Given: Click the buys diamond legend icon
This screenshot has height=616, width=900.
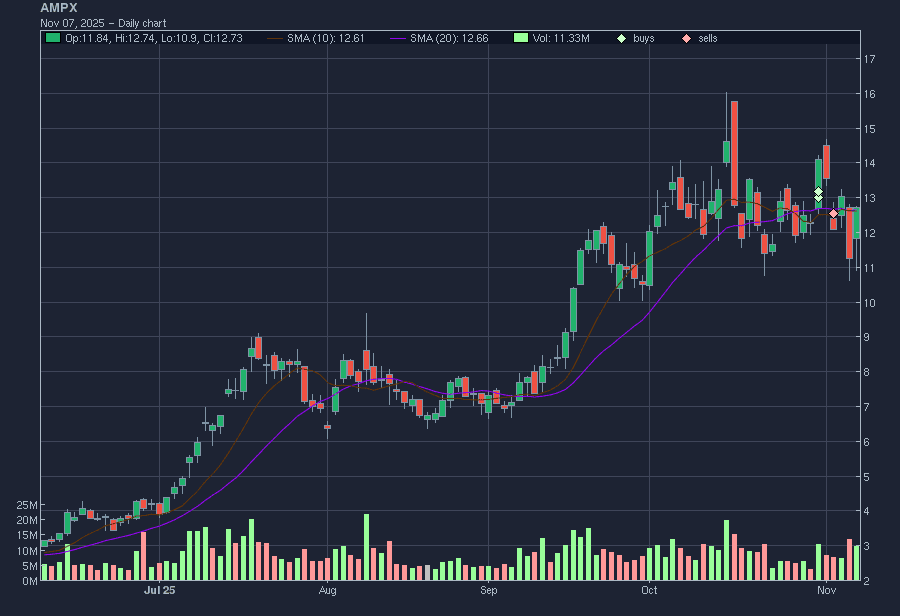Looking at the screenshot, I should pyautogui.click(x=621, y=38).
